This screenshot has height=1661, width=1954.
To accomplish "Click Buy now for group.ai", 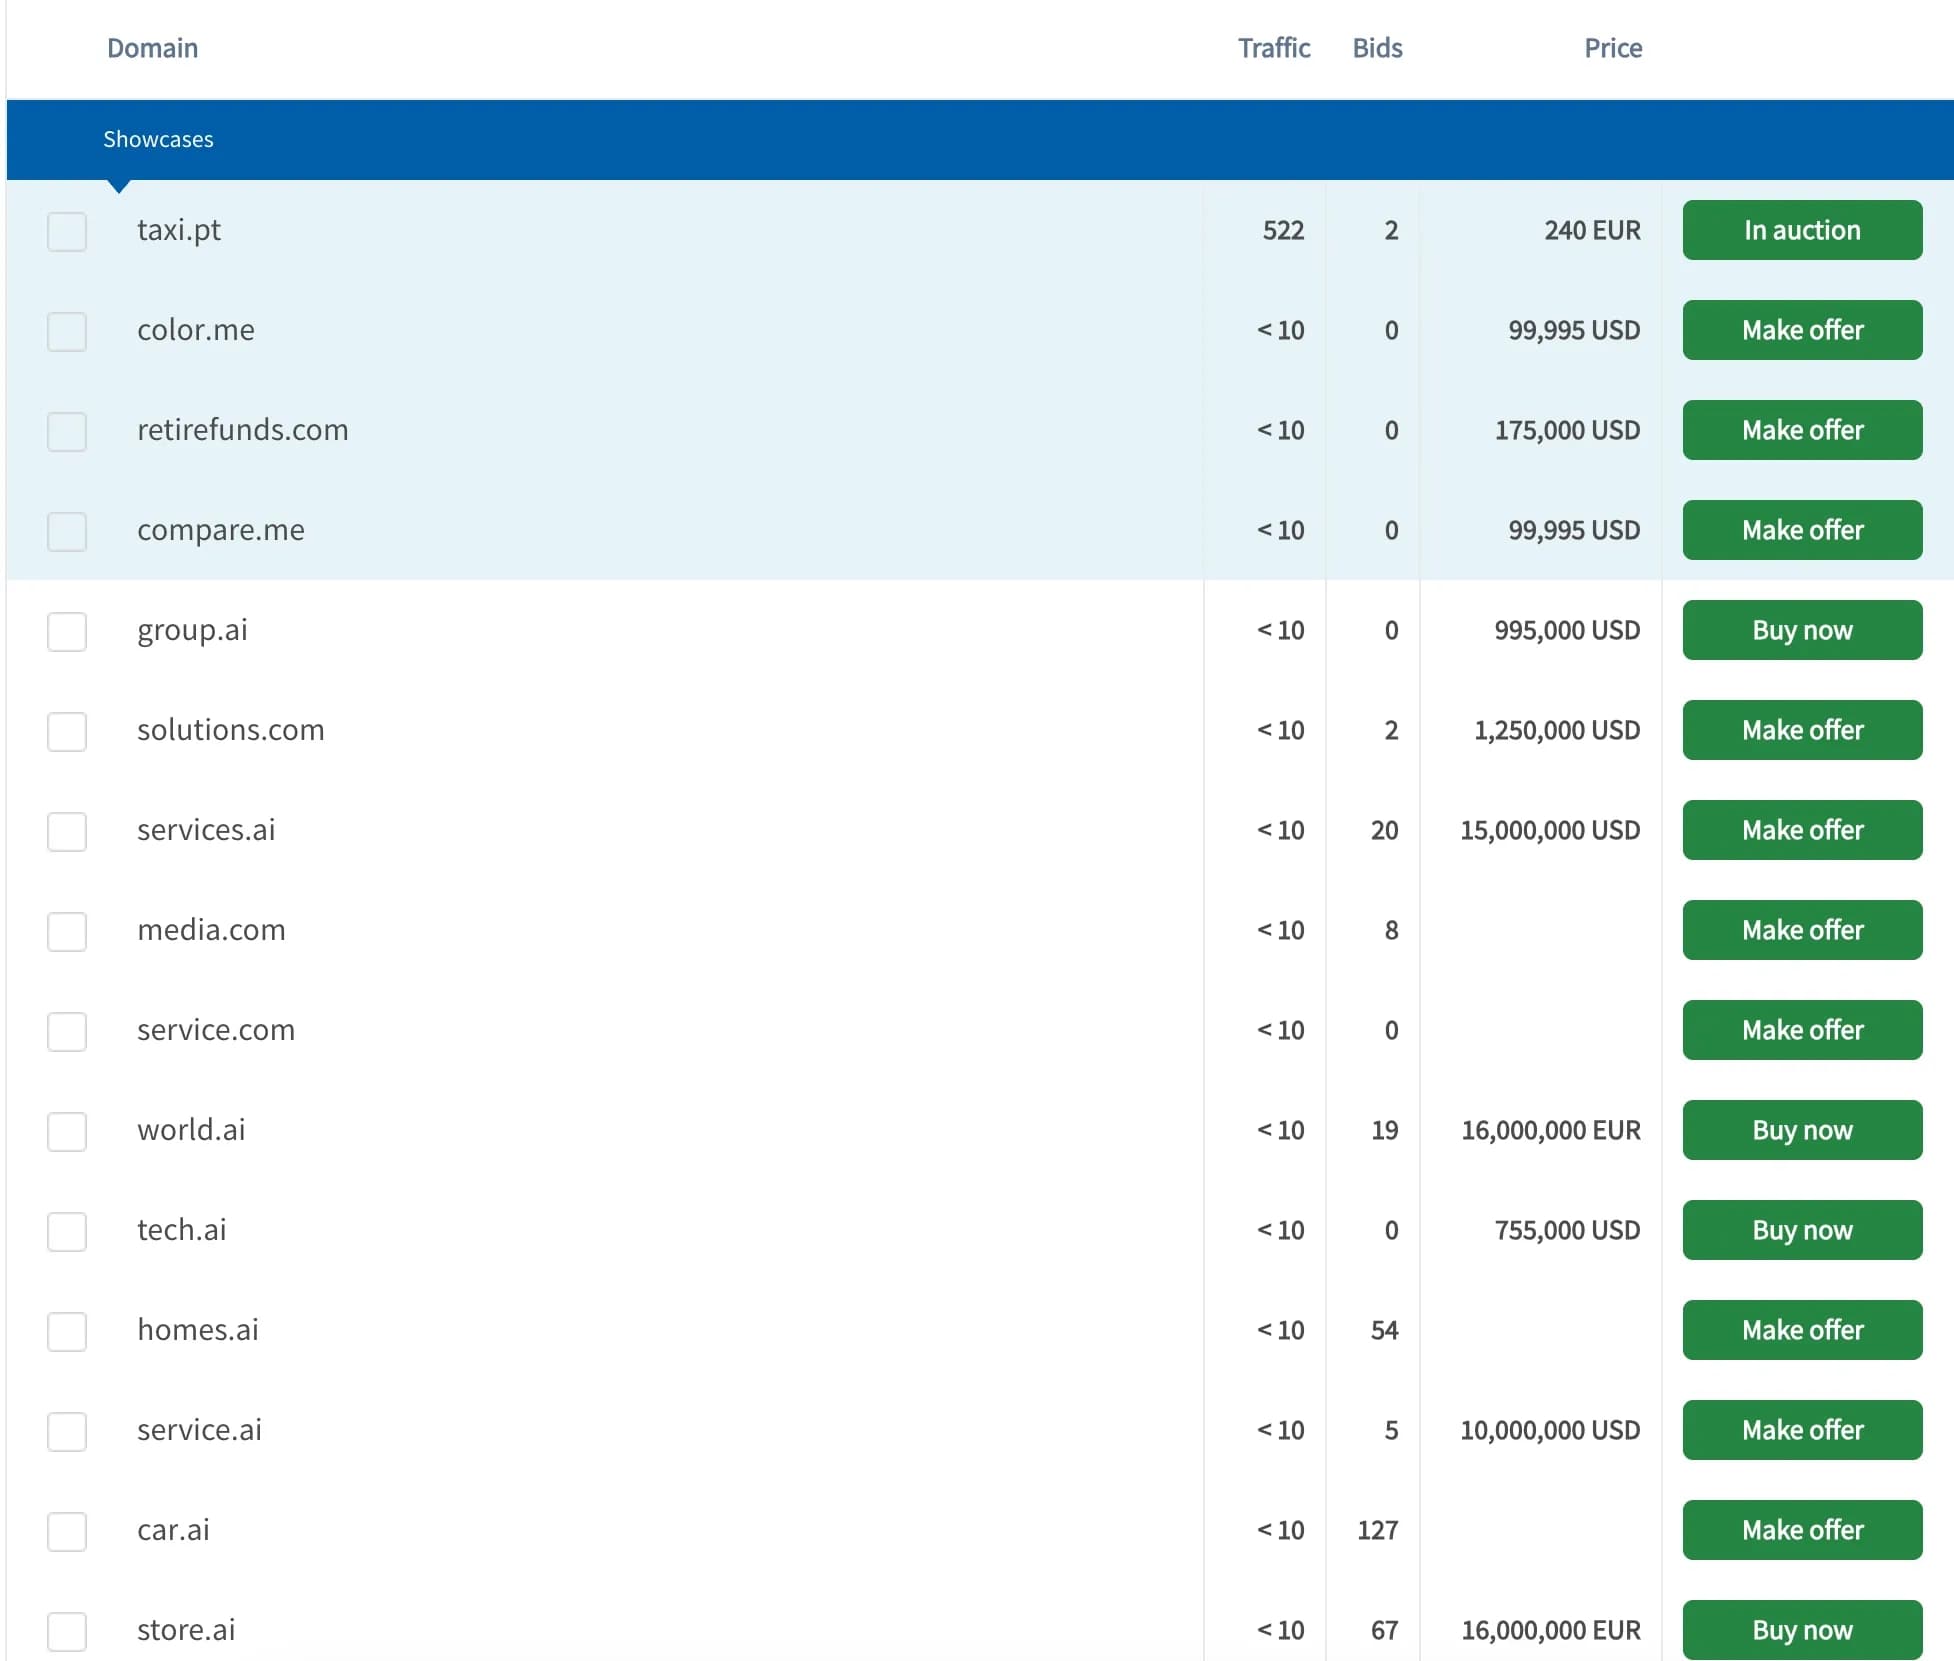I will pos(1802,630).
